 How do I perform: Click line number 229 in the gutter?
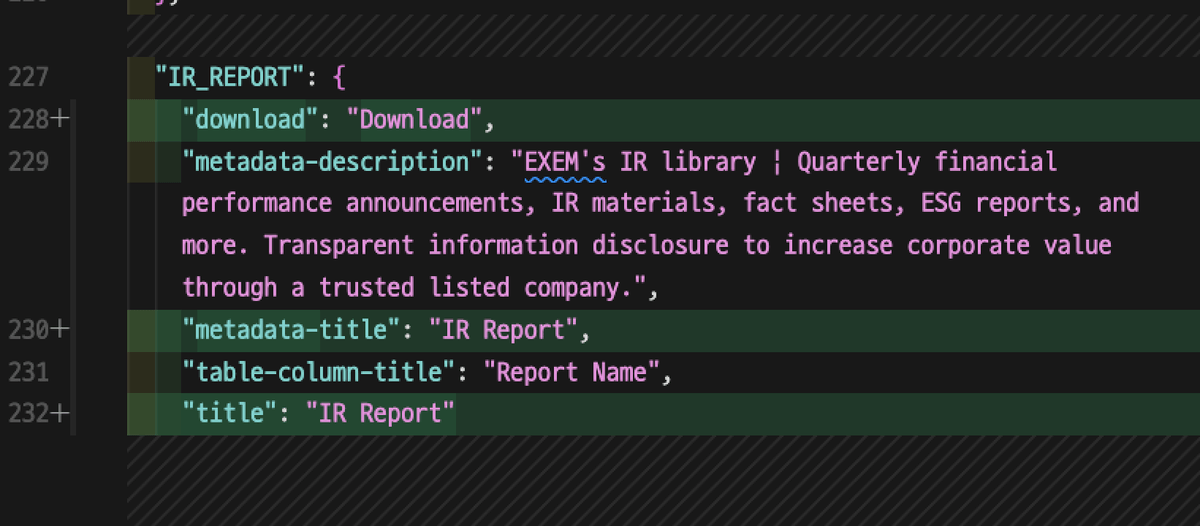click(28, 162)
